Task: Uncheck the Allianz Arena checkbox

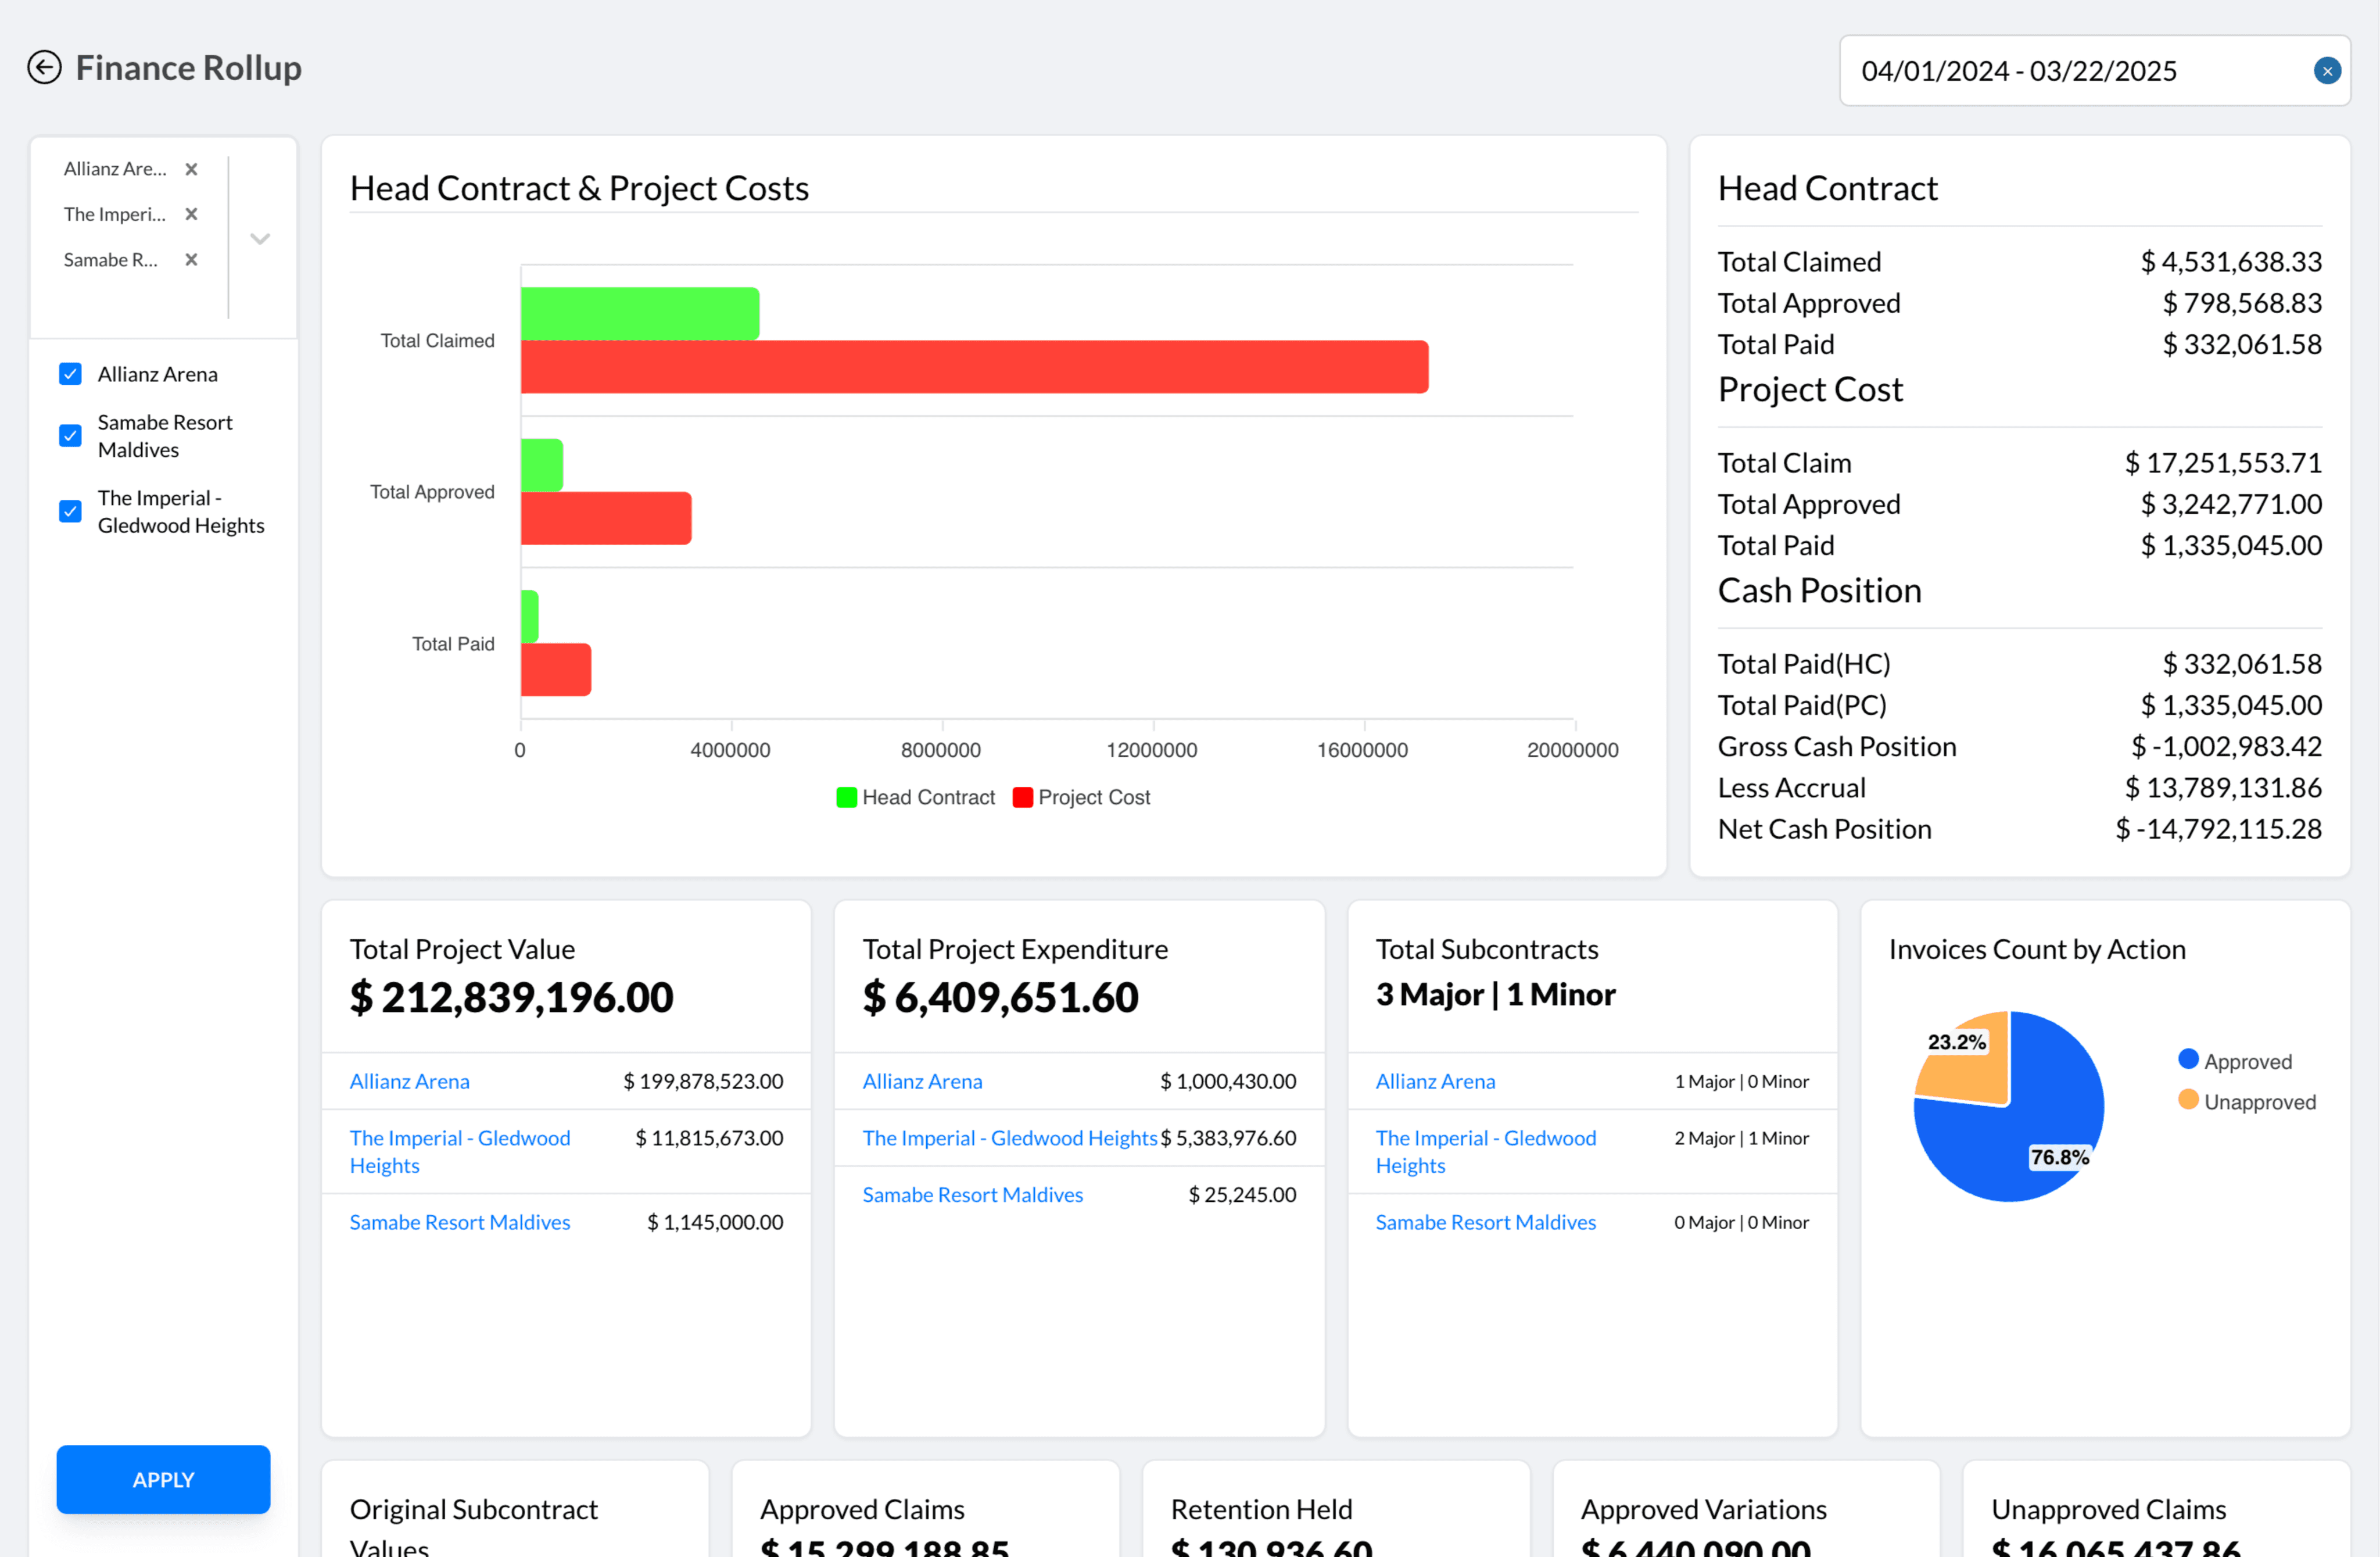Action: coord(70,373)
